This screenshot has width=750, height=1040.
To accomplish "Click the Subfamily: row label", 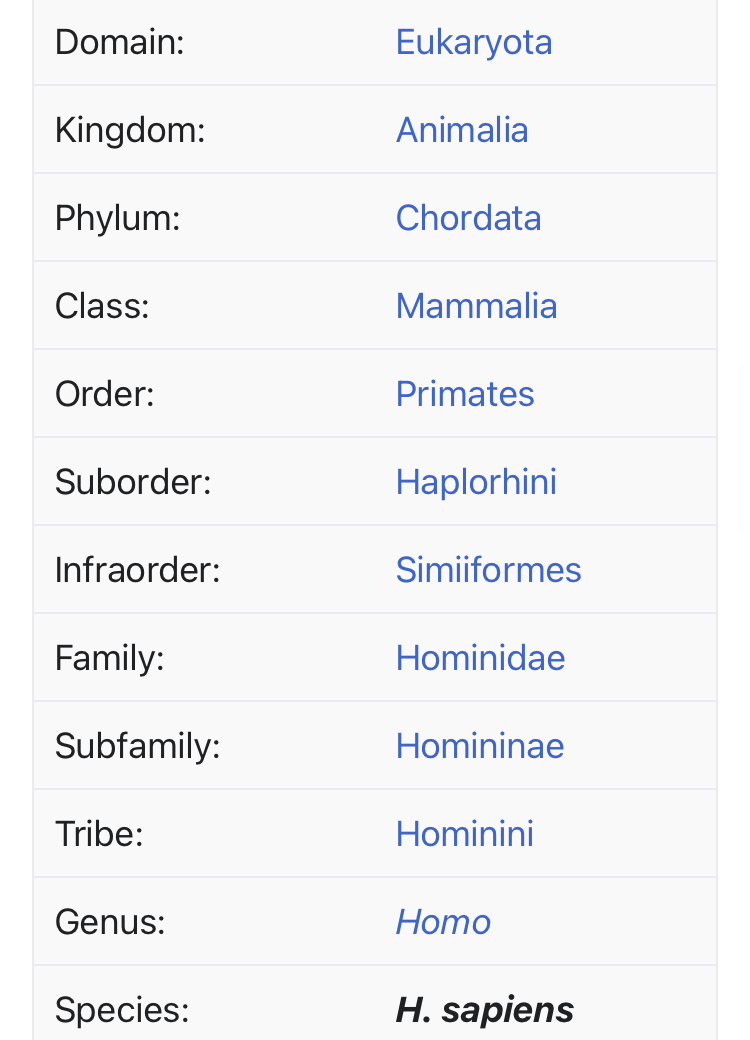I will [x=137, y=746].
